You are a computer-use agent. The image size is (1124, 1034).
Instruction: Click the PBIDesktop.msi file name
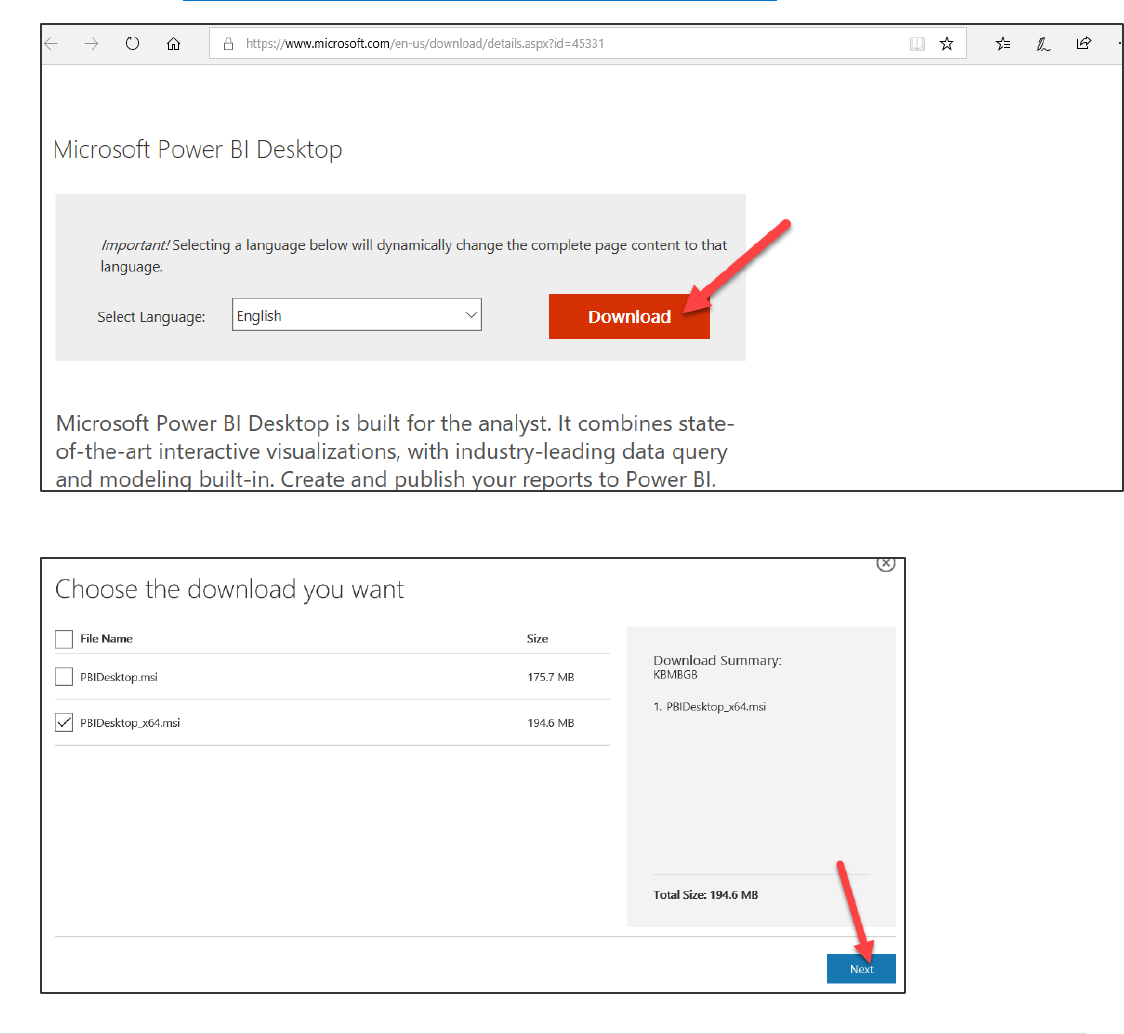[x=119, y=677]
